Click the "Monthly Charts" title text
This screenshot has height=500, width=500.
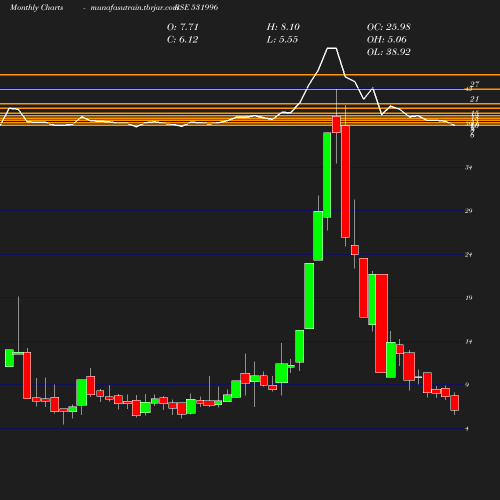[36, 7]
